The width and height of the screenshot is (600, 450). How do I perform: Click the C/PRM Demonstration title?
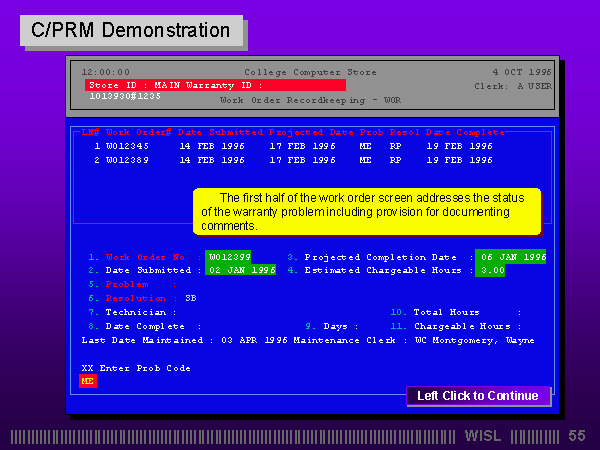pyautogui.click(x=131, y=30)
